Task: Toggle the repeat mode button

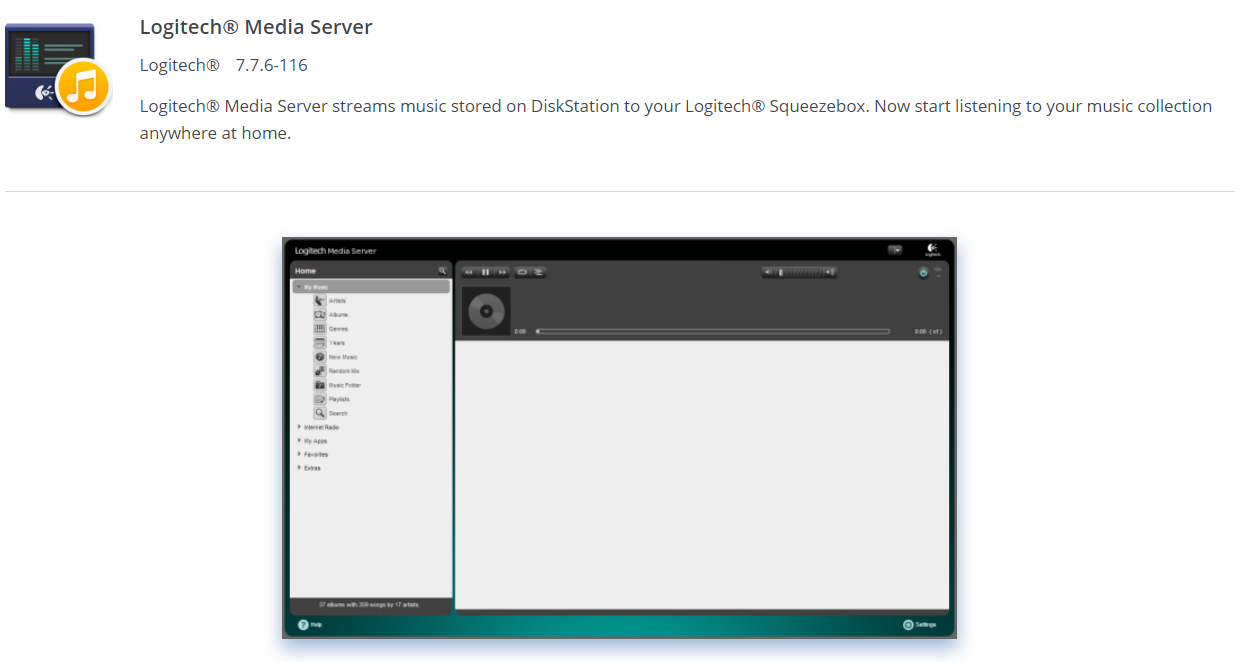Action: [x=522, y=272]
